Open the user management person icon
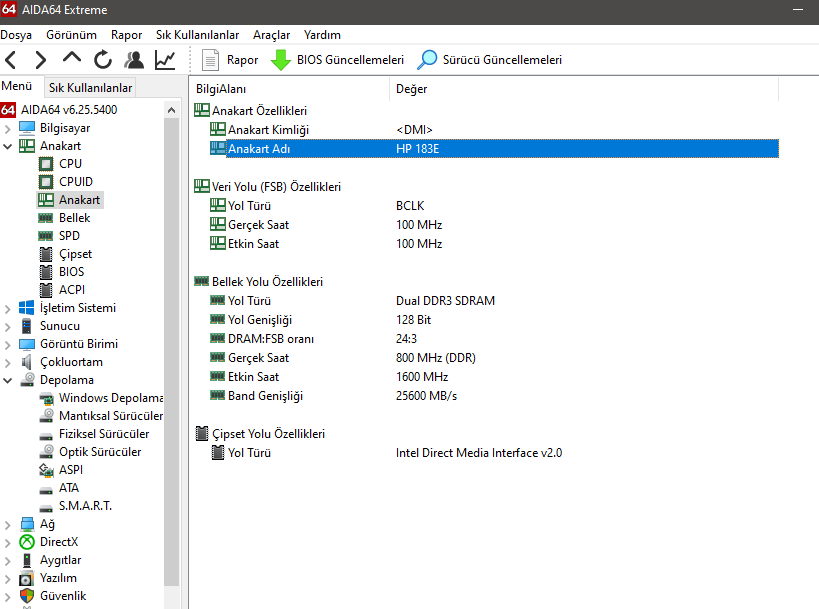819x609 pixels. [134, 60]
